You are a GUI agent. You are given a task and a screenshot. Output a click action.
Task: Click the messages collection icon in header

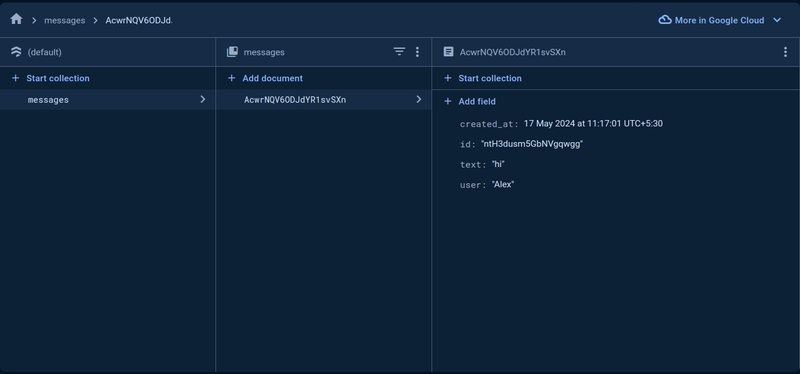232,52
